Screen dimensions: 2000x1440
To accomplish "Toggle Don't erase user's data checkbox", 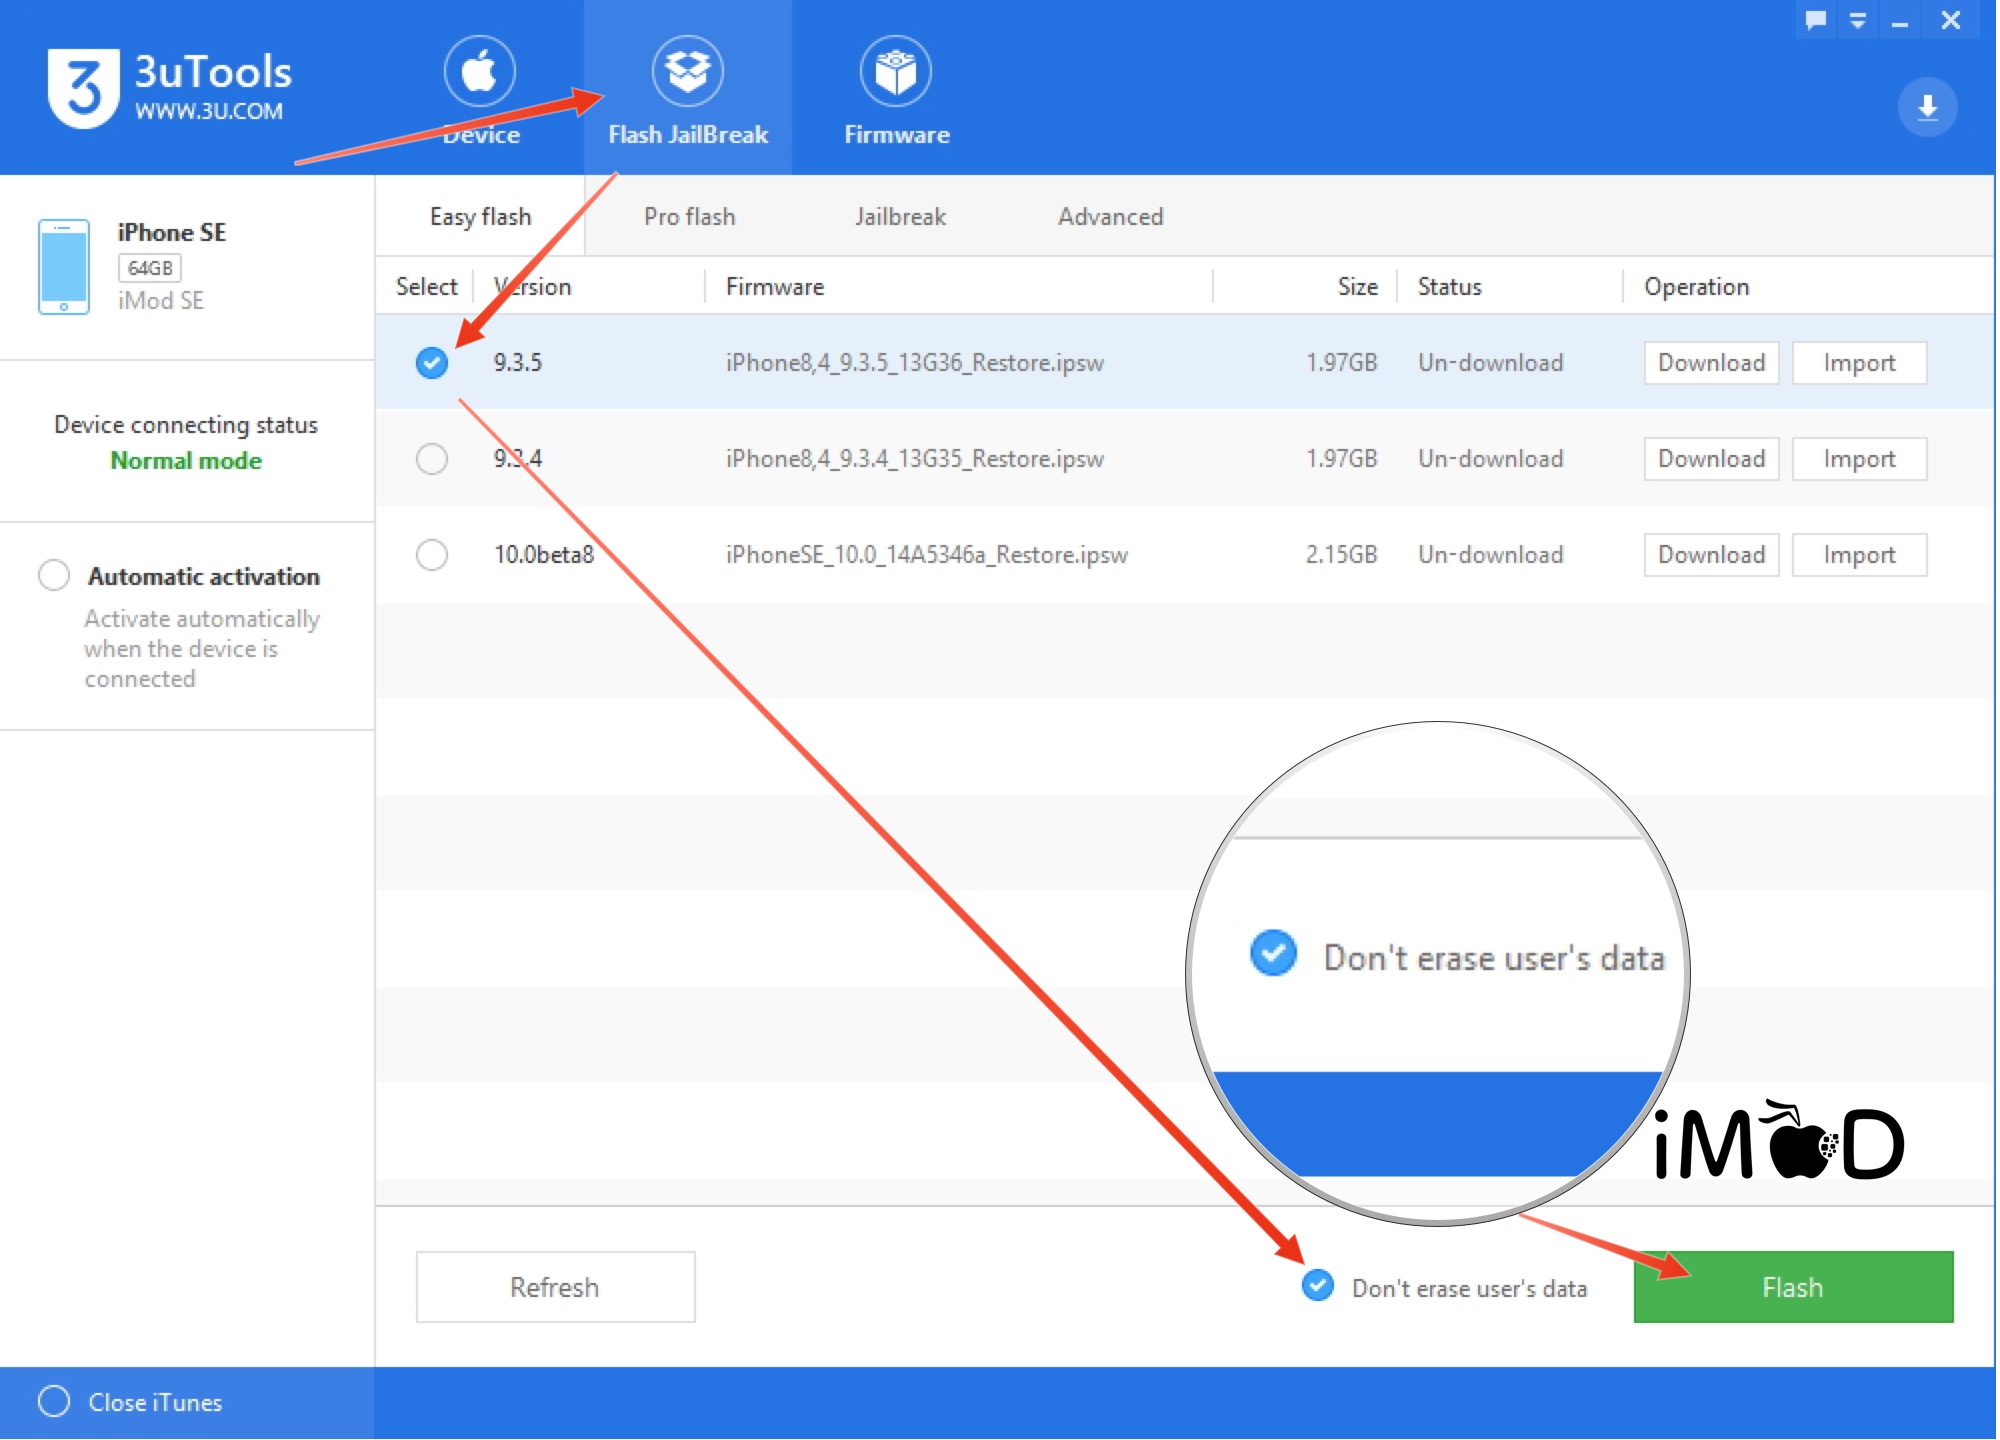I will [x=1318, y=1286].
